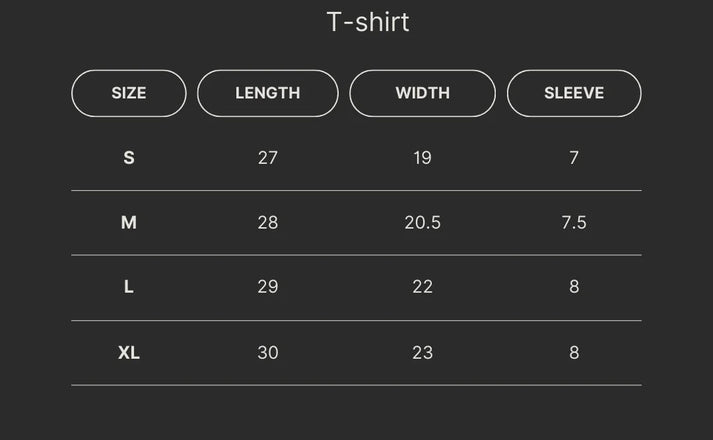Screen dimensions: 713x440
Task: Choose the L size row label
Action: click(129, 287)
